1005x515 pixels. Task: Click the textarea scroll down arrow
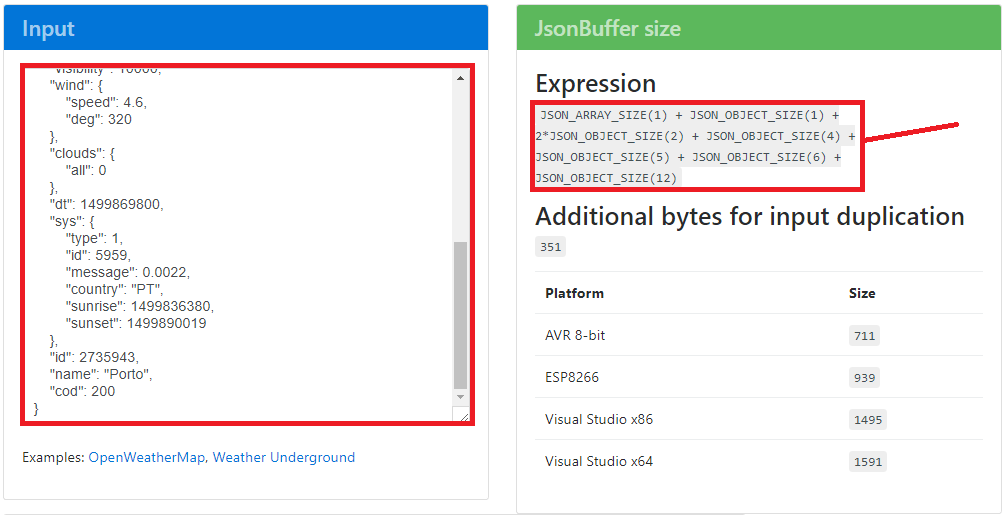coord(460,397)
